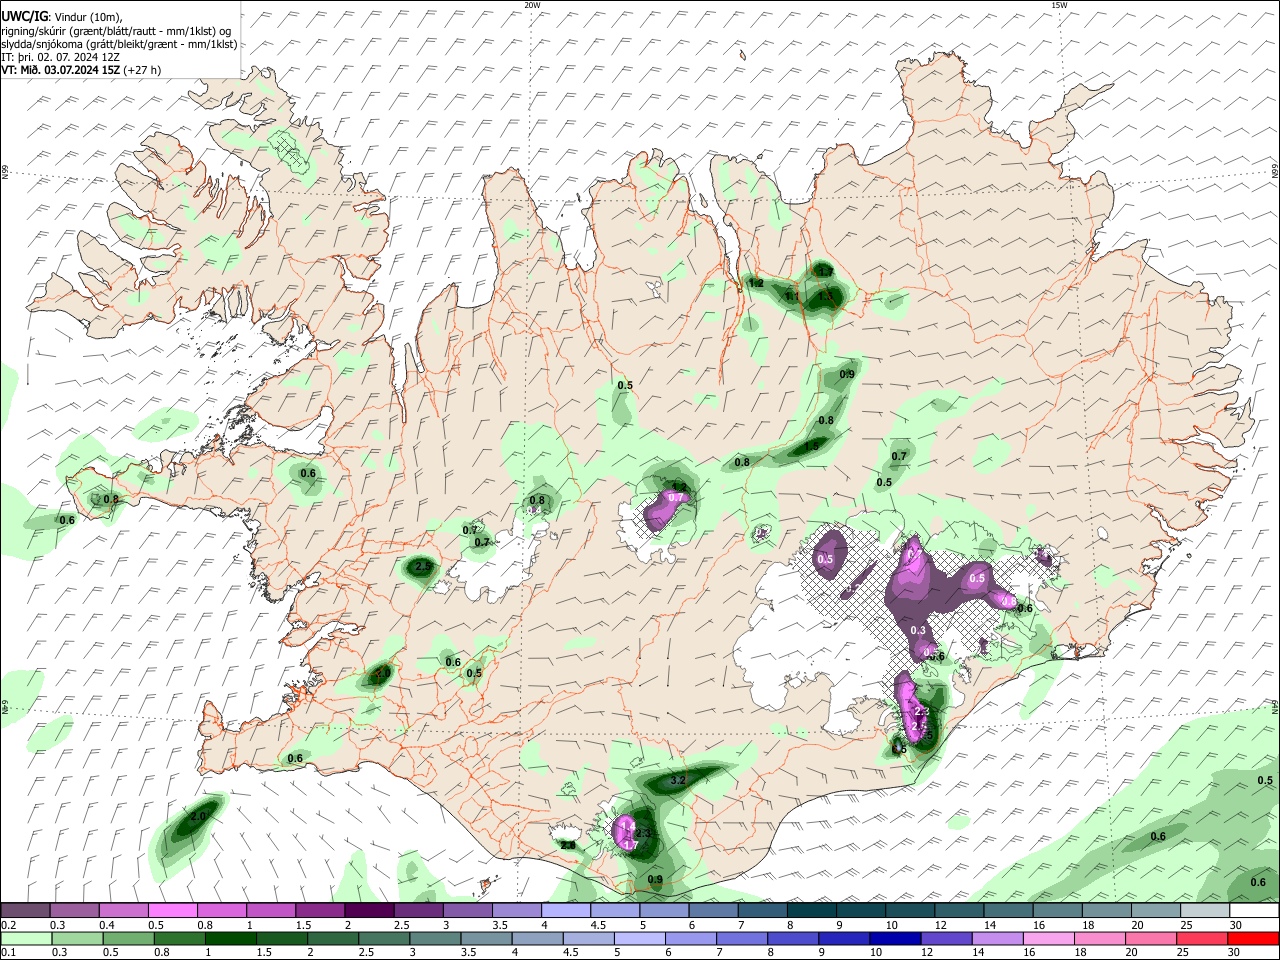
Task: Pick the upper legend swatch between 1 and 1.5
Action: [270, 911]
